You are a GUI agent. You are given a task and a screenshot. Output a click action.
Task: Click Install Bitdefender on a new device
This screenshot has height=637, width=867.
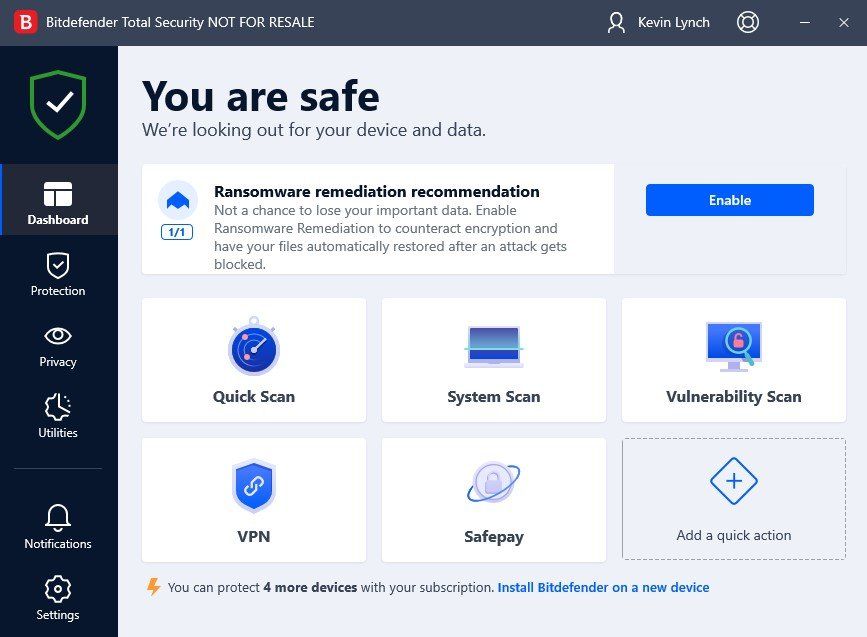click(602, 588)
